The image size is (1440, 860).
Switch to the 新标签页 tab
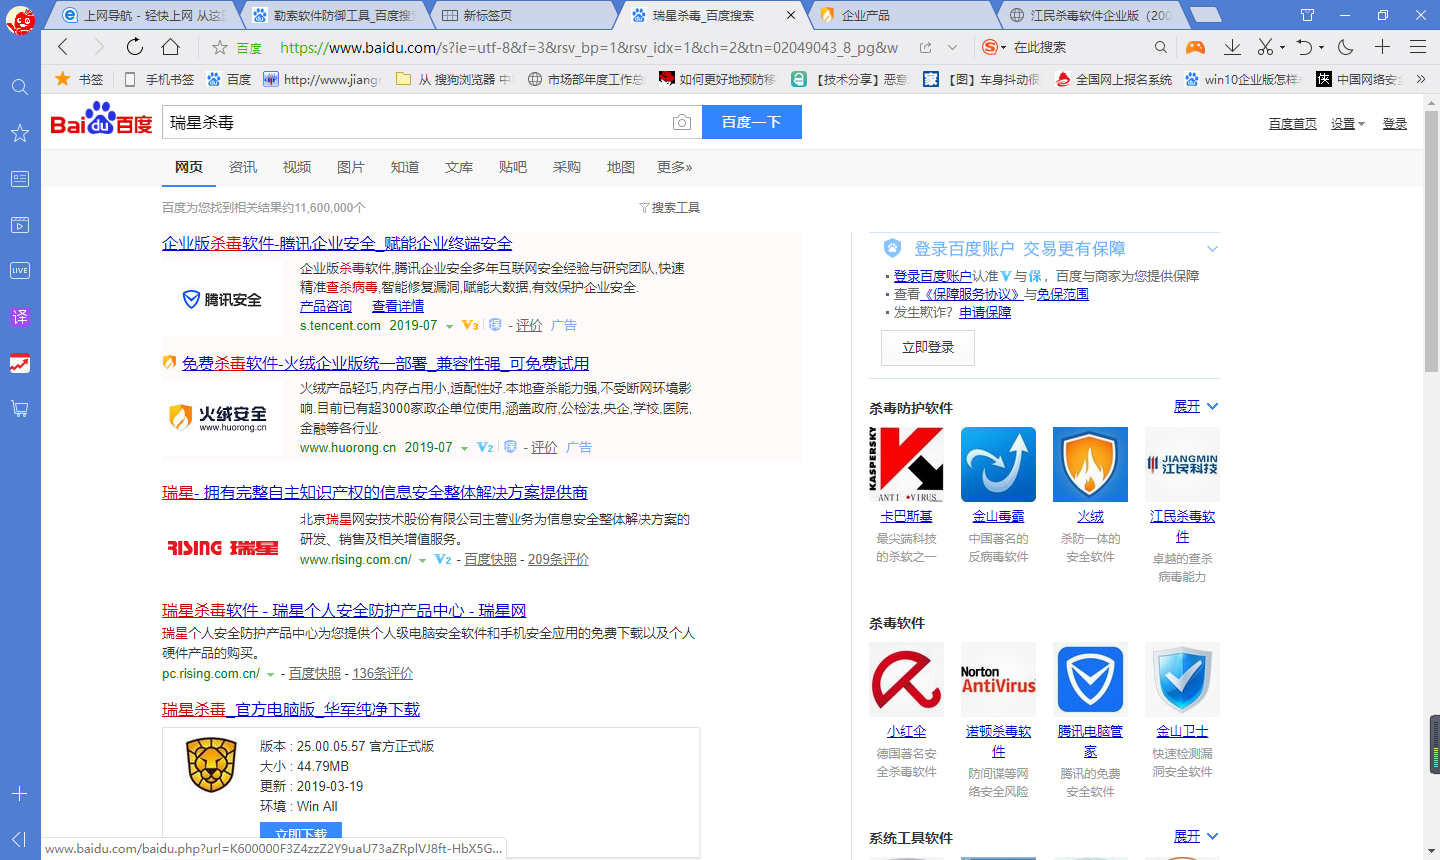coord(522,15)
